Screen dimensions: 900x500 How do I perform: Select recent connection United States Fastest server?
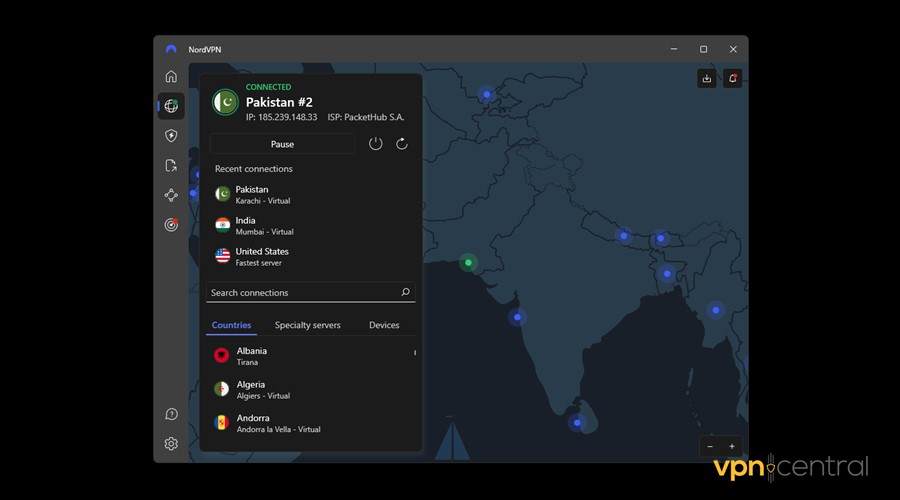click(x=311, y=257)
